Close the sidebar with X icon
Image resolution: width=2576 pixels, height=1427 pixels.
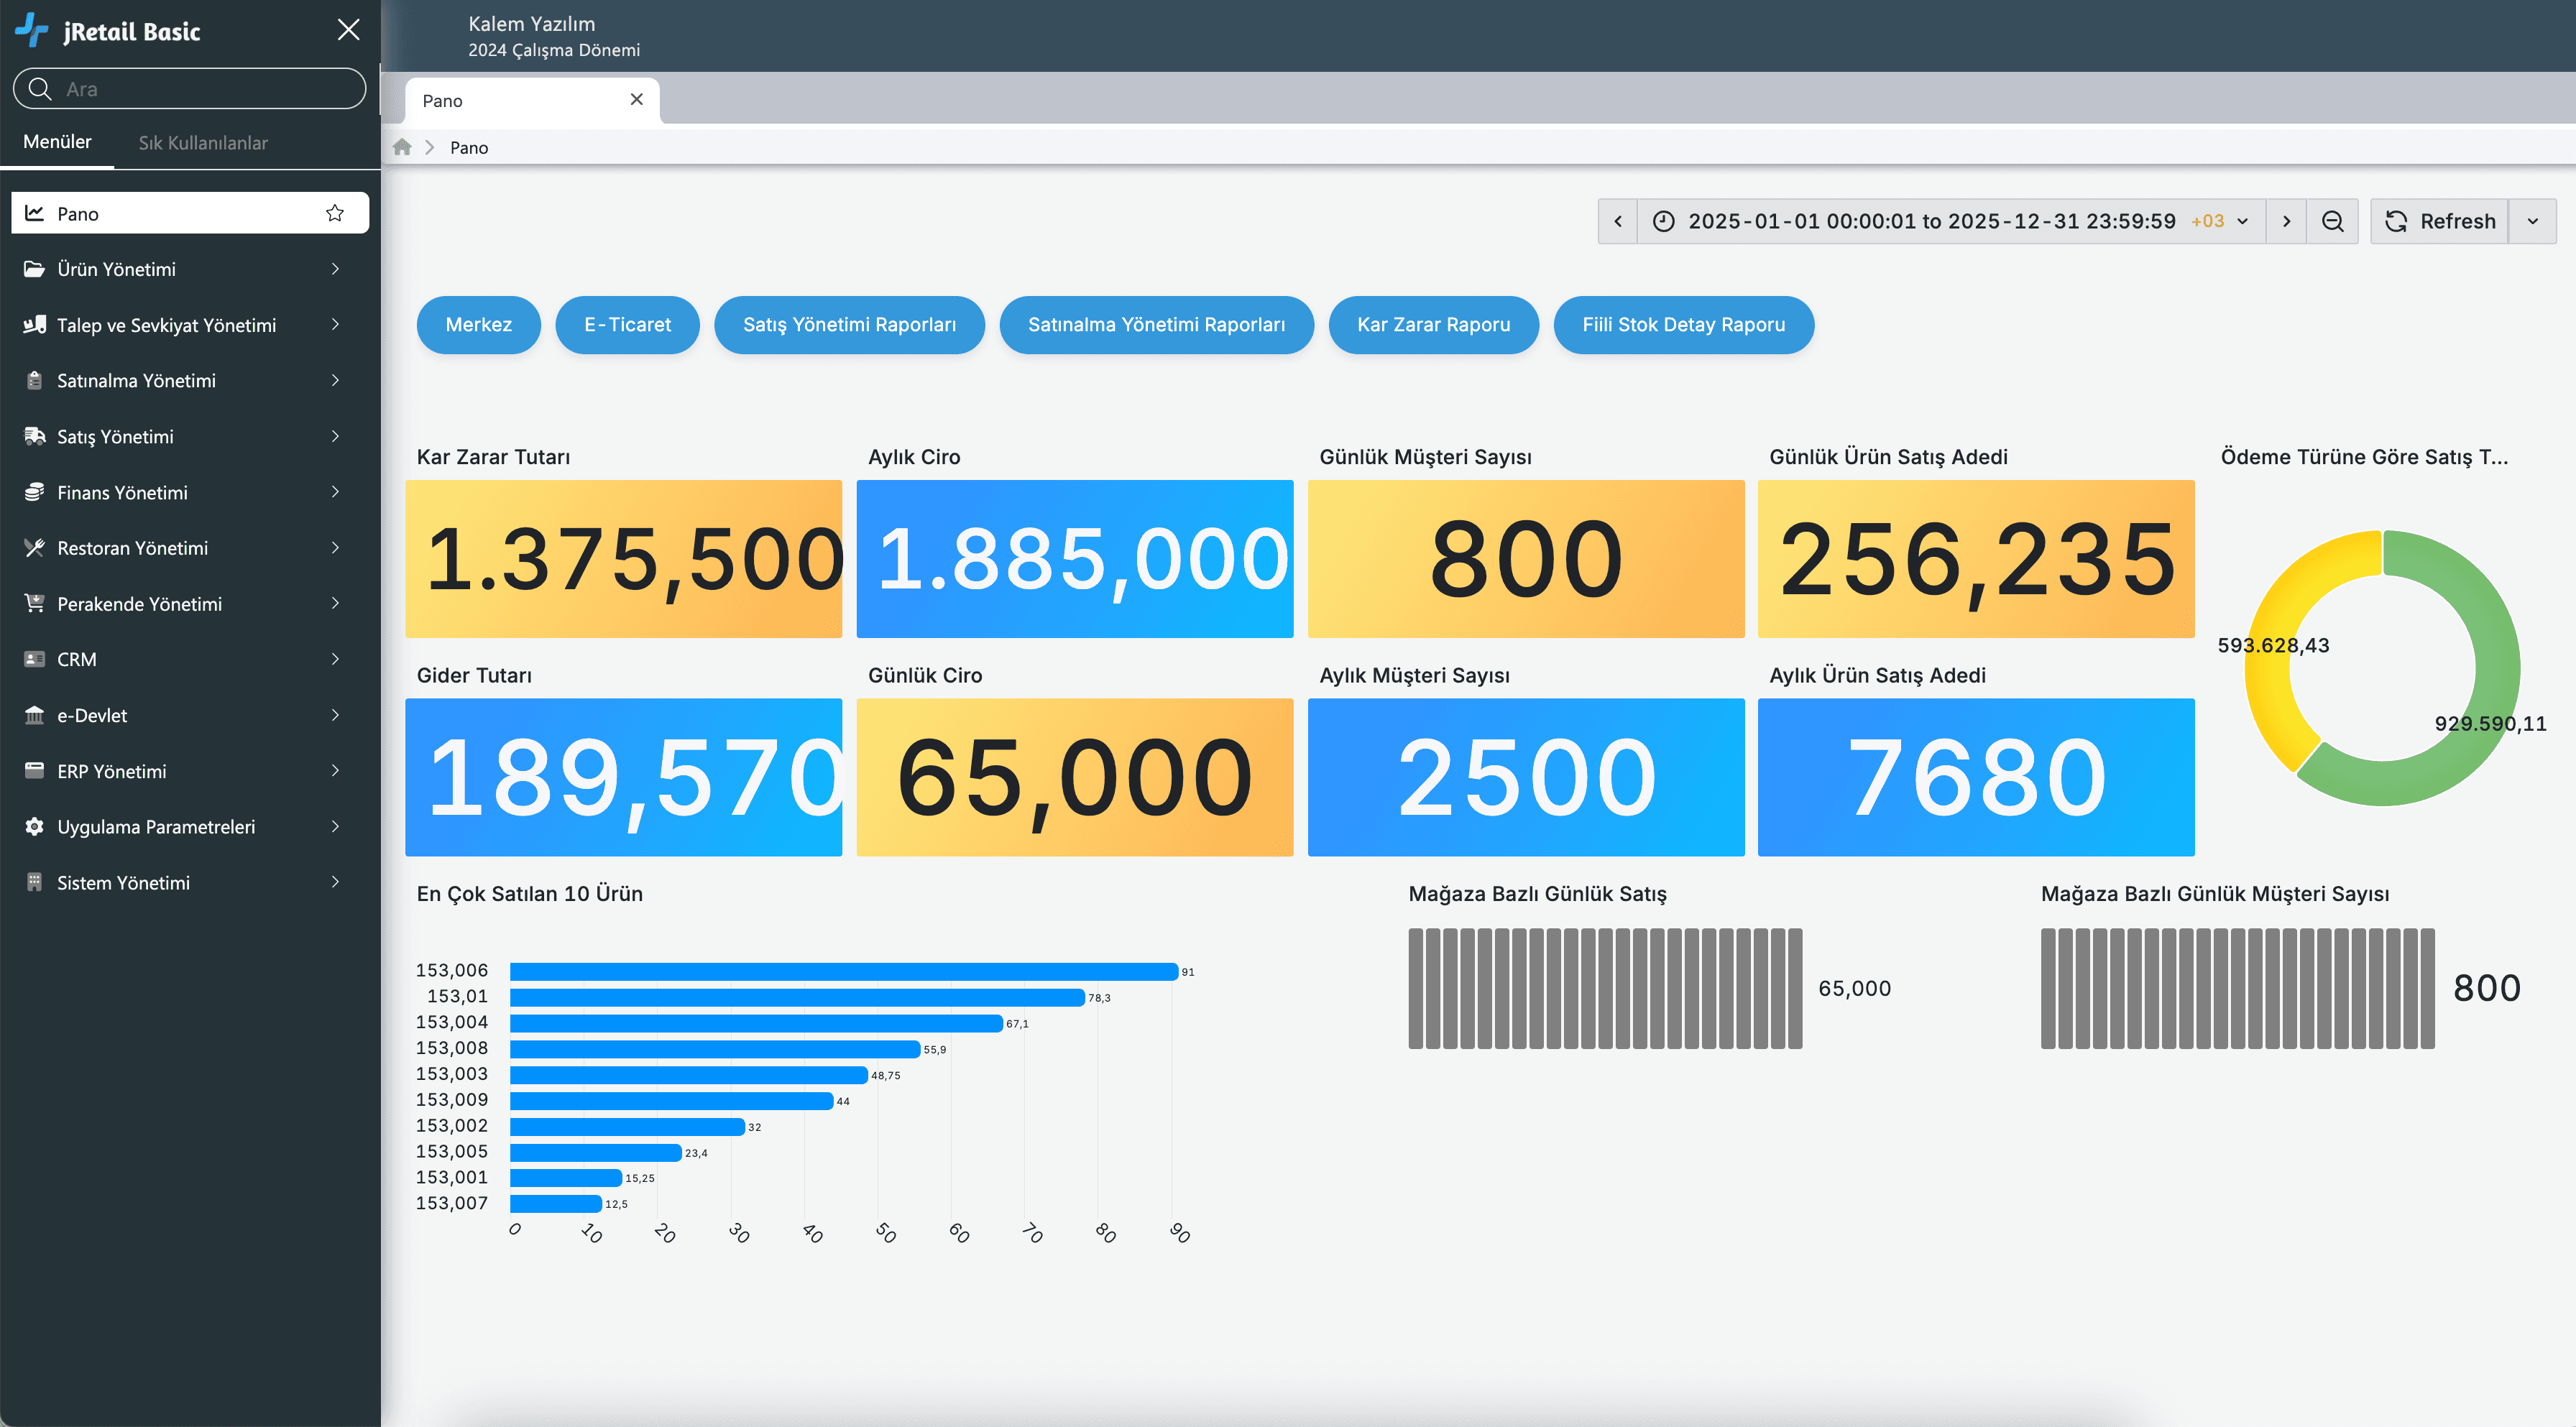point(348,30)
